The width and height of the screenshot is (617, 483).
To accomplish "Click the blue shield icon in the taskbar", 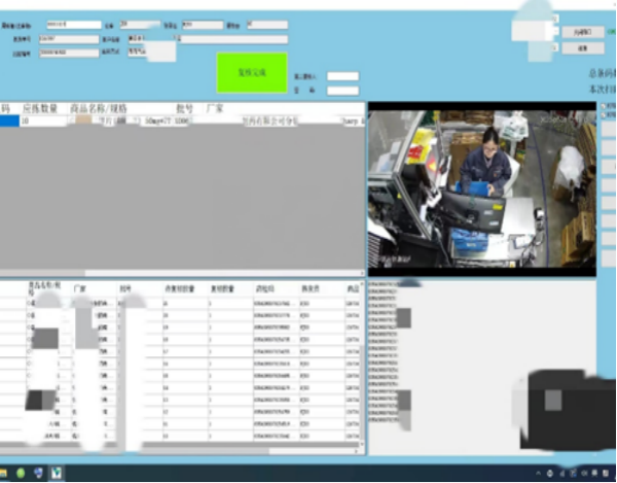I will click(x=39, y=472).
